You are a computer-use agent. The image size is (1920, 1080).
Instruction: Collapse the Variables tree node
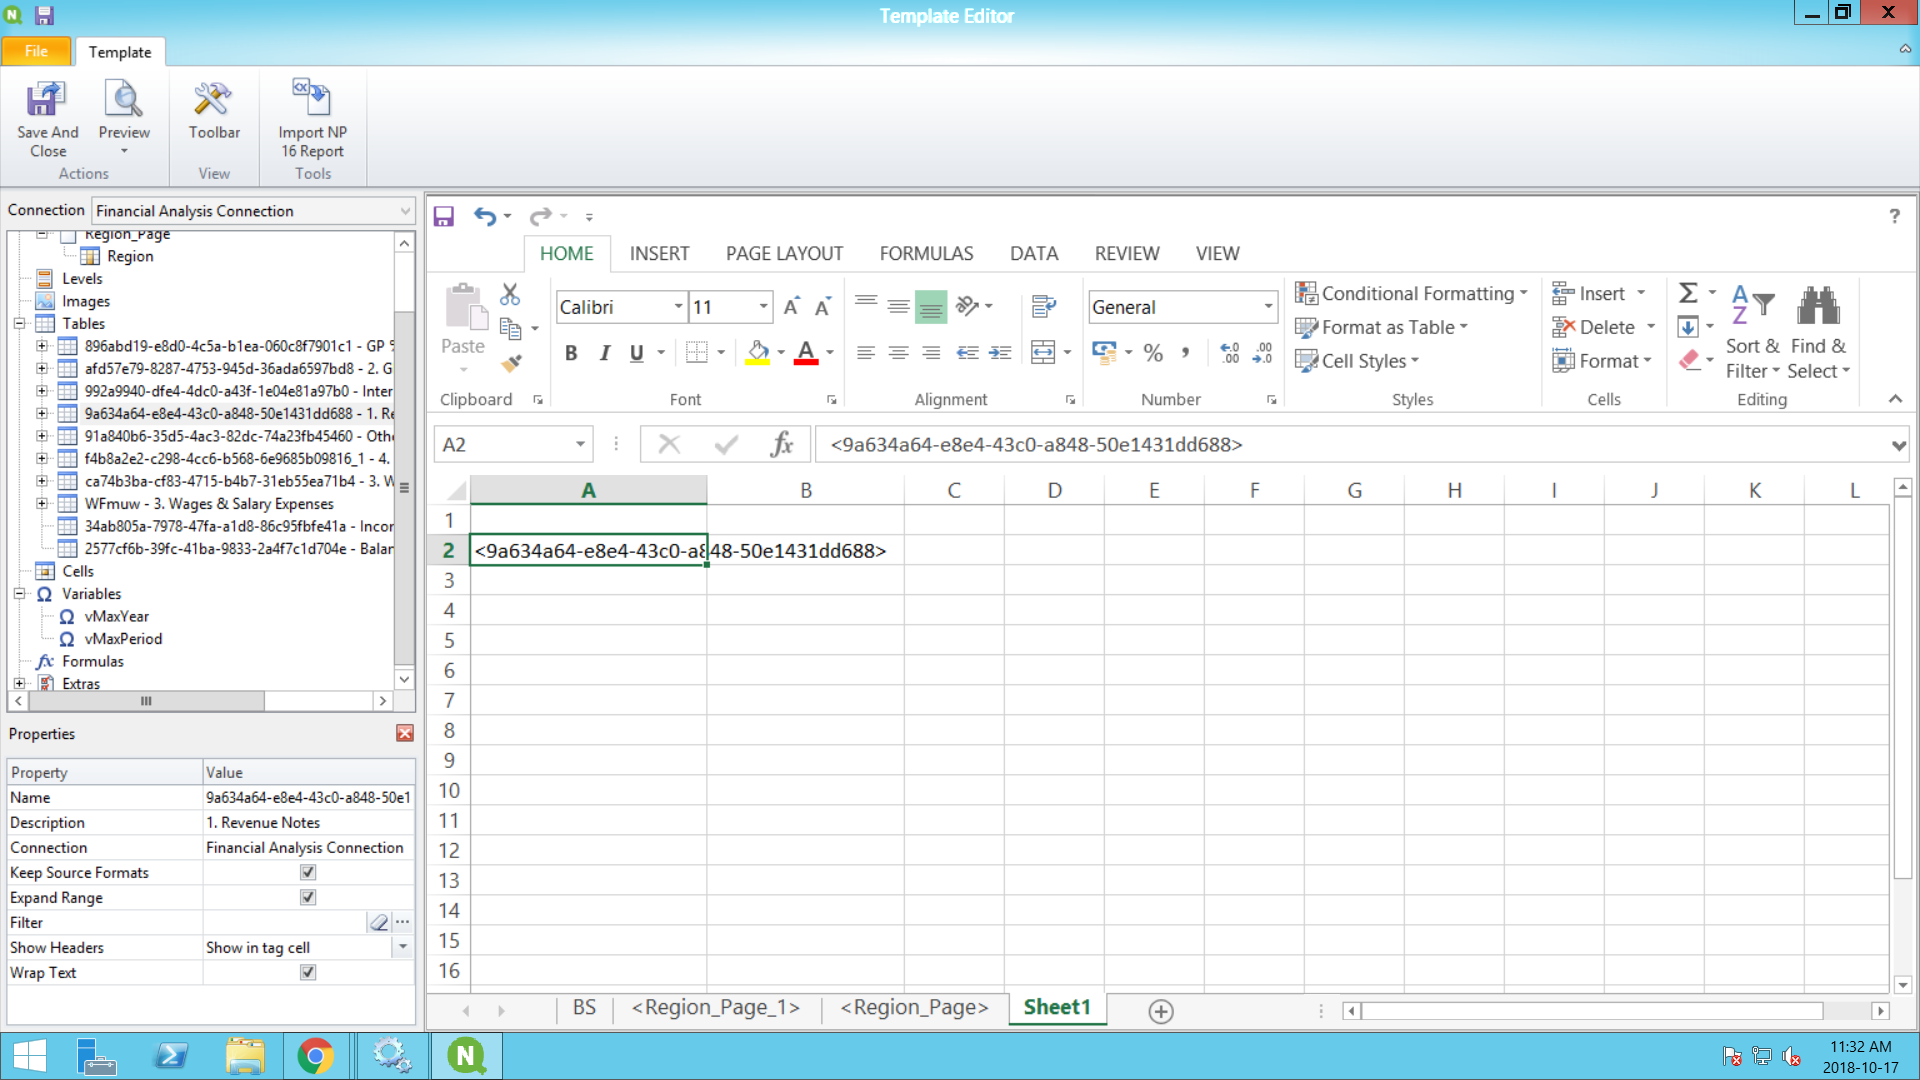click(x=19, y=594)
